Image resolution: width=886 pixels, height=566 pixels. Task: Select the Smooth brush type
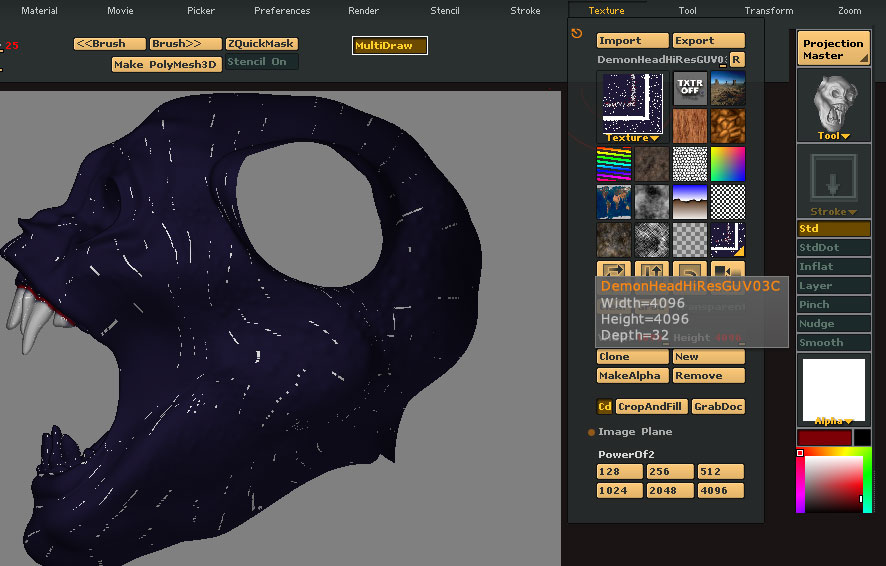pos(833,343)
